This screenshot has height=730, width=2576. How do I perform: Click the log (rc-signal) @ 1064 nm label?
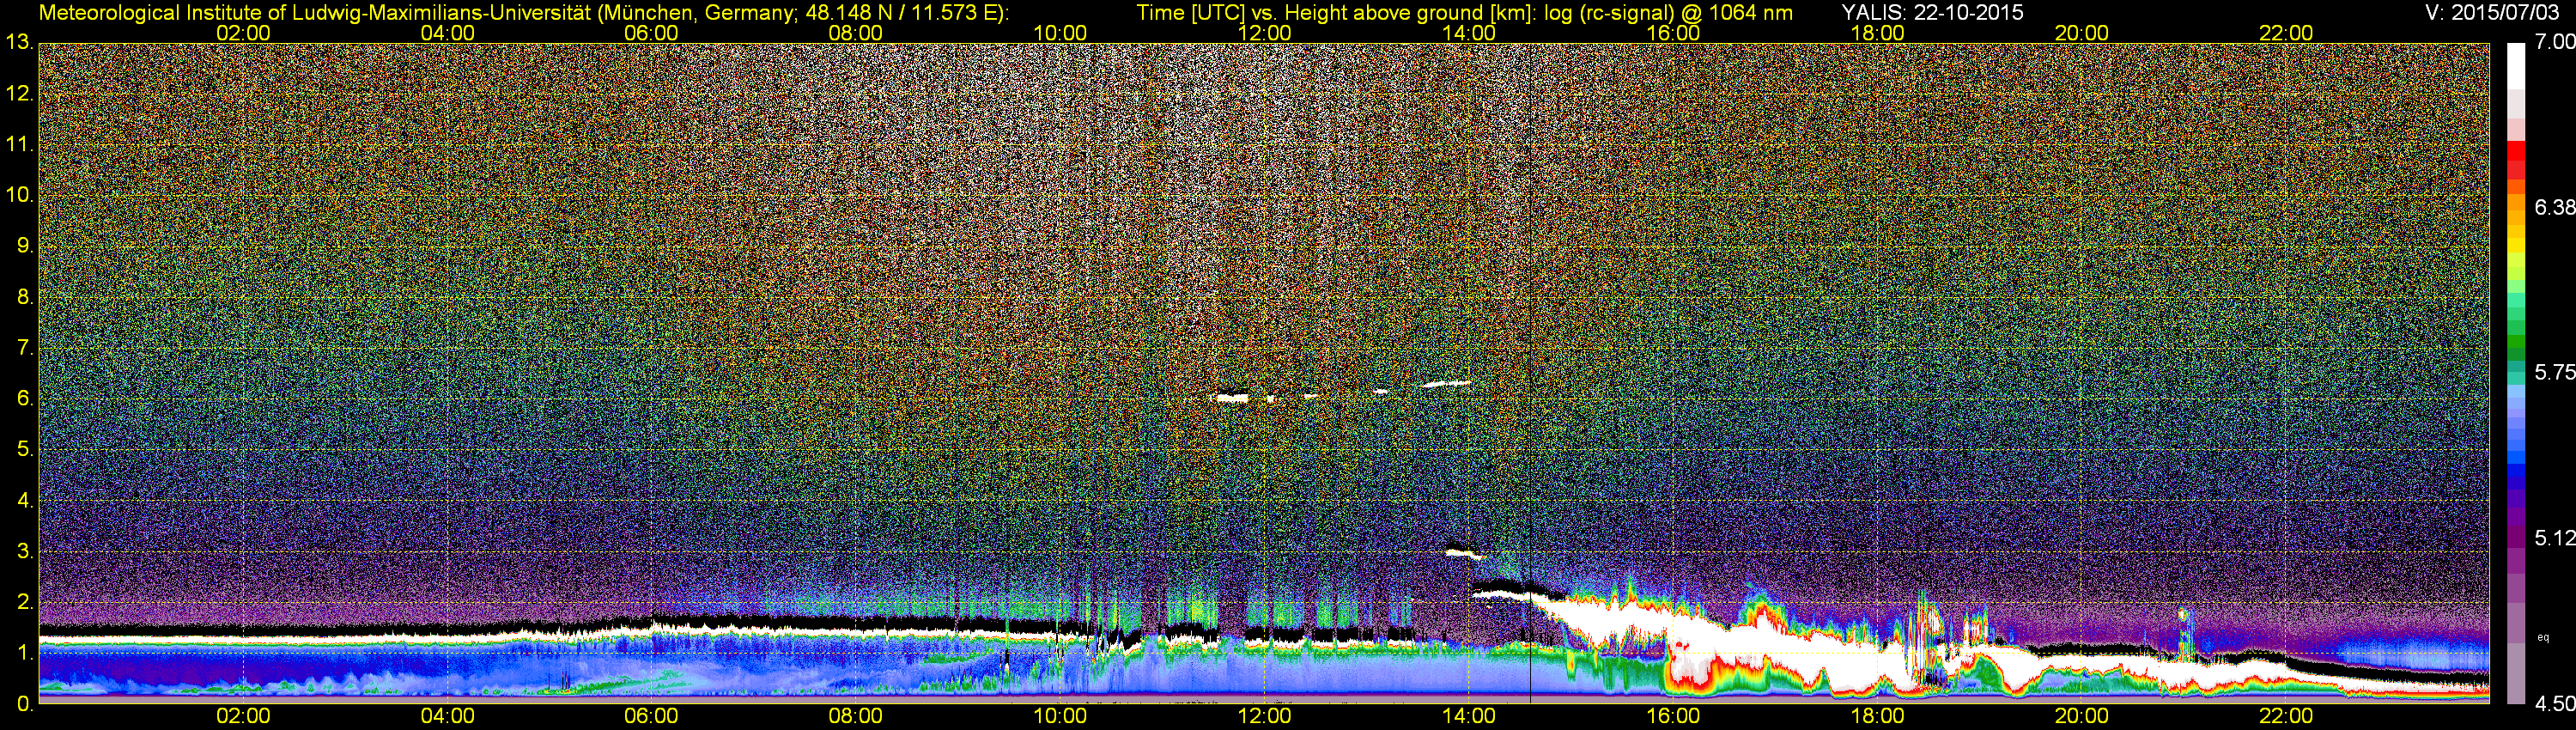pos(1669,12)
